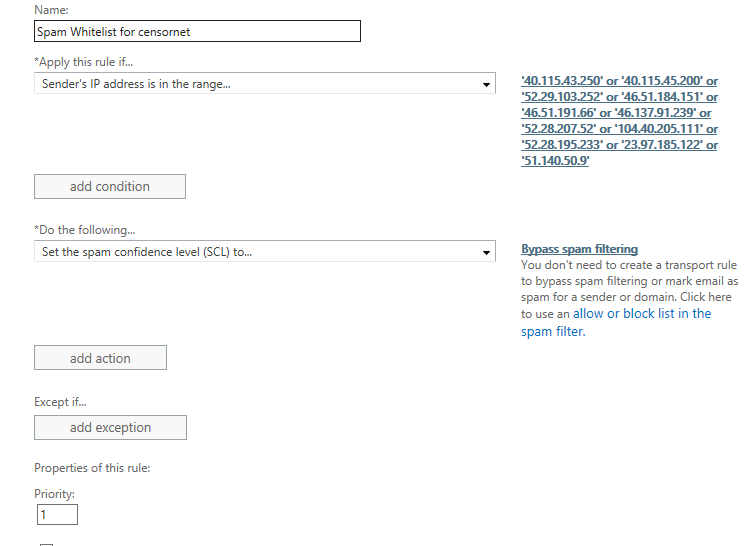The image size is (750, 546).
Task: Click the '40.115.43.250' IP address link
Action: tap(562, 81)
